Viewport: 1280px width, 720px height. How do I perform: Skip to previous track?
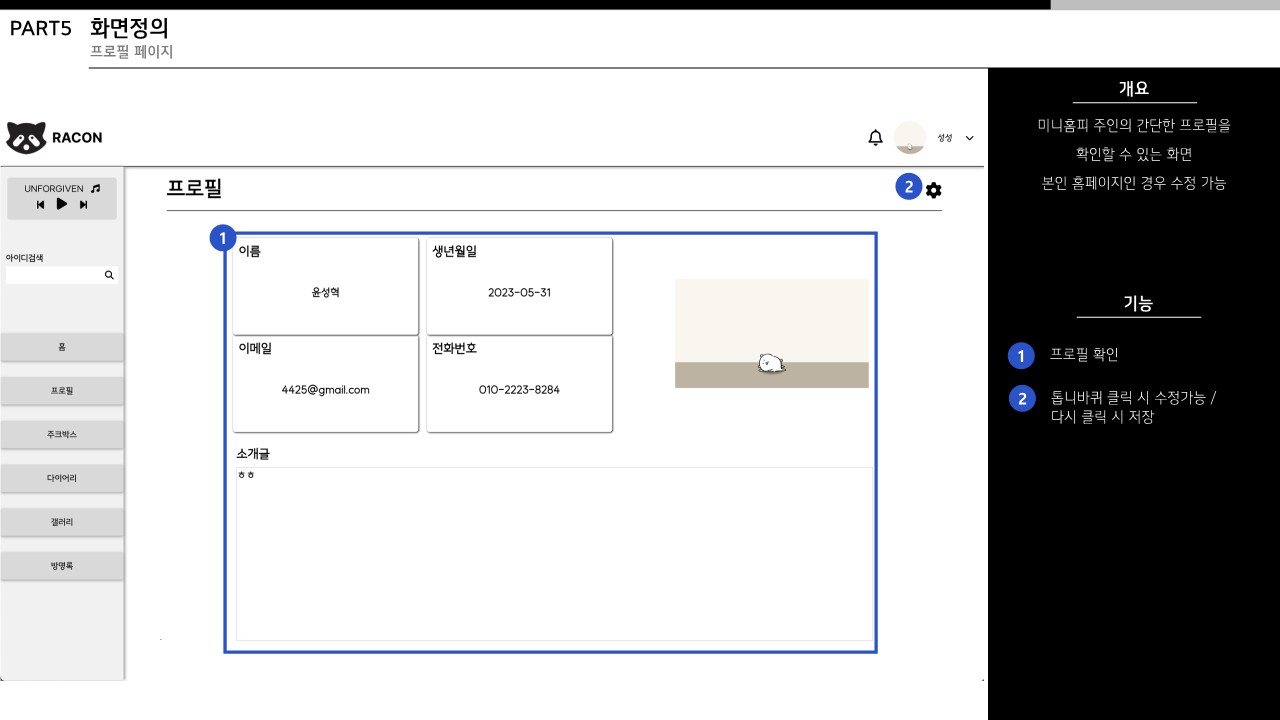(40, 204)
